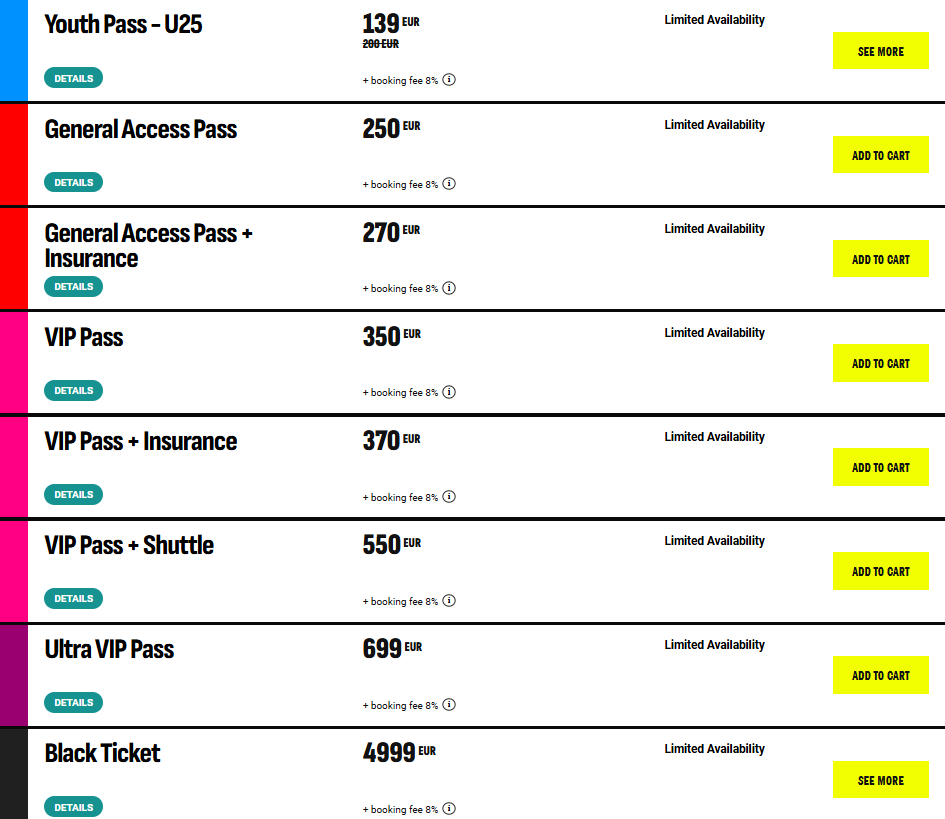Add VIP Pass + Insurance to cart

click(x=881, y=467)
